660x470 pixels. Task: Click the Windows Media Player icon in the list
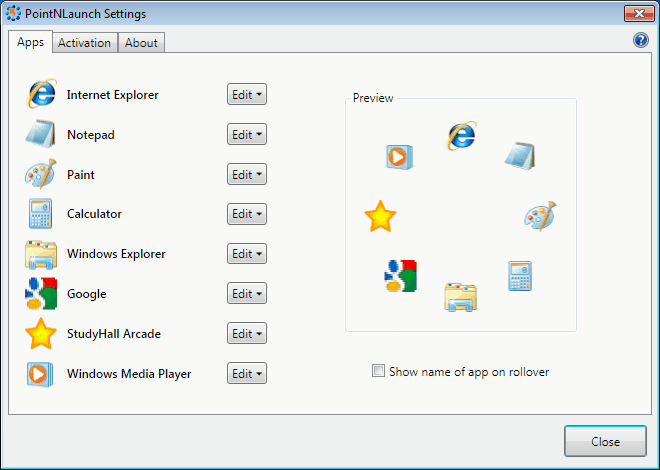[40, 374]
